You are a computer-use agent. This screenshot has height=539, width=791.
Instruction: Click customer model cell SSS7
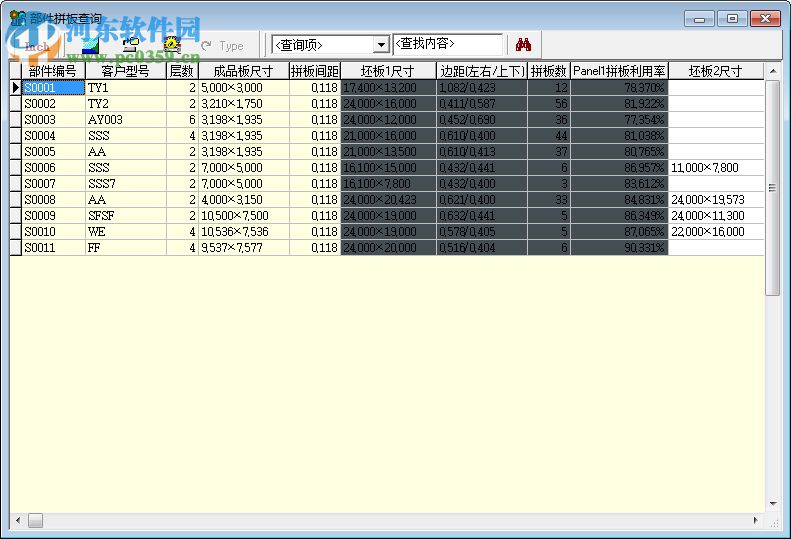[x=126, y=184]
